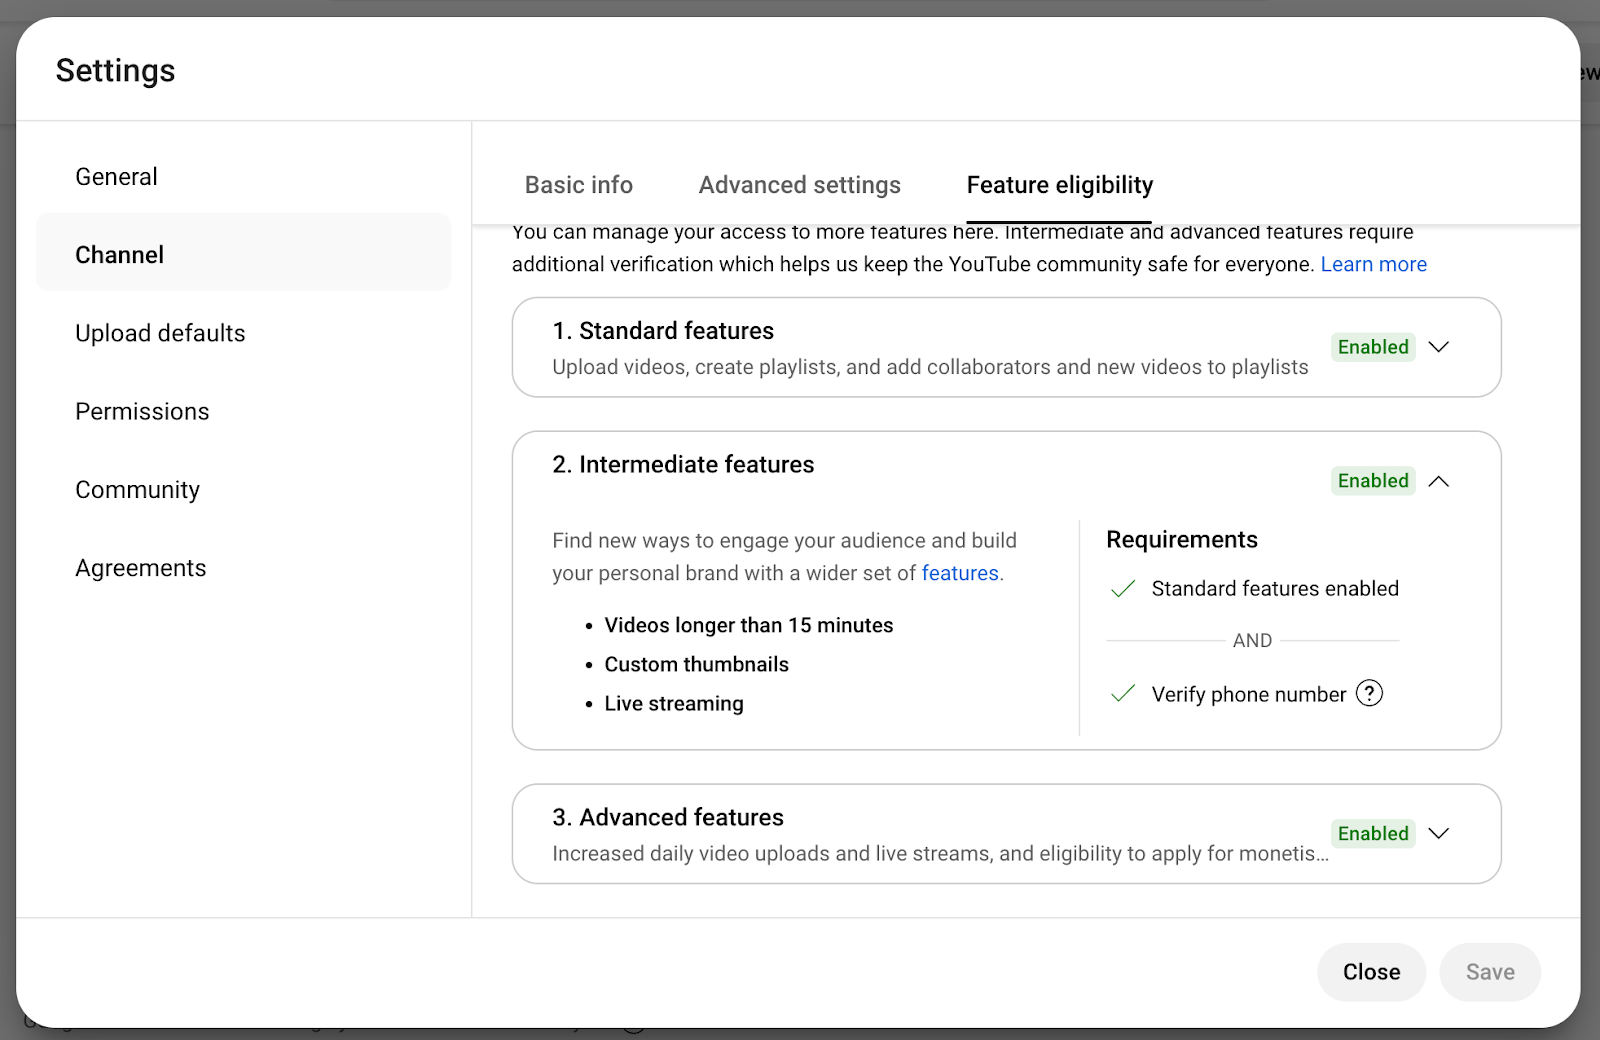Click the Save button

point(1489,972)
